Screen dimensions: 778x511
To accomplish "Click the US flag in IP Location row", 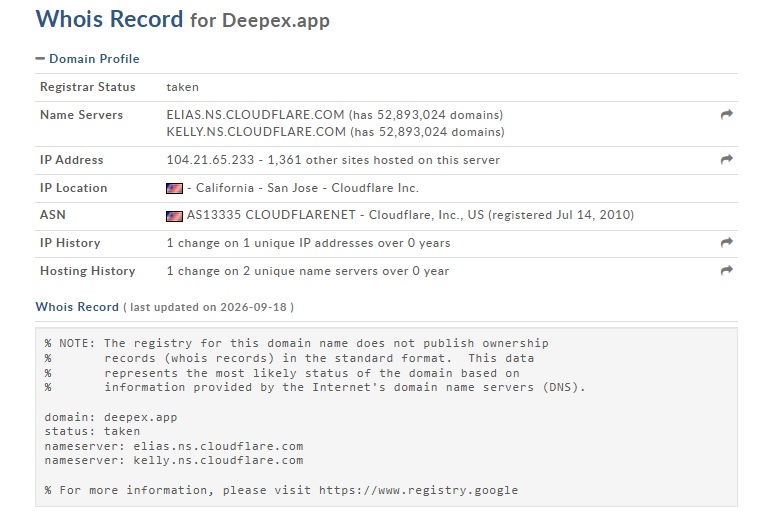I will (174, 189).
